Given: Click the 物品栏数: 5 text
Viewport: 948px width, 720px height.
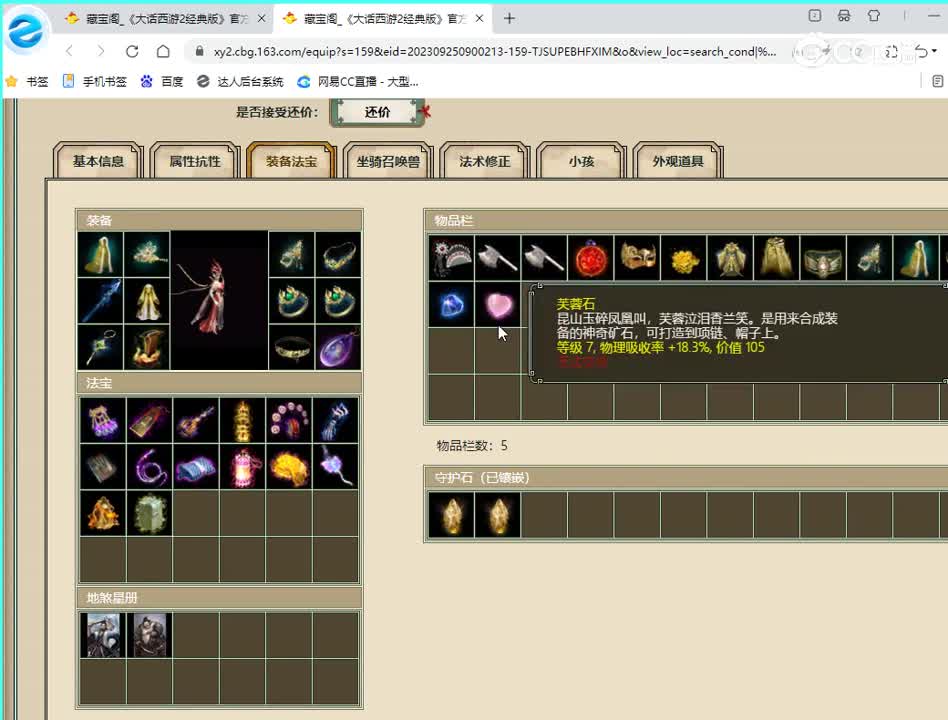Looking at the screenshot, I should pos(472,446).
